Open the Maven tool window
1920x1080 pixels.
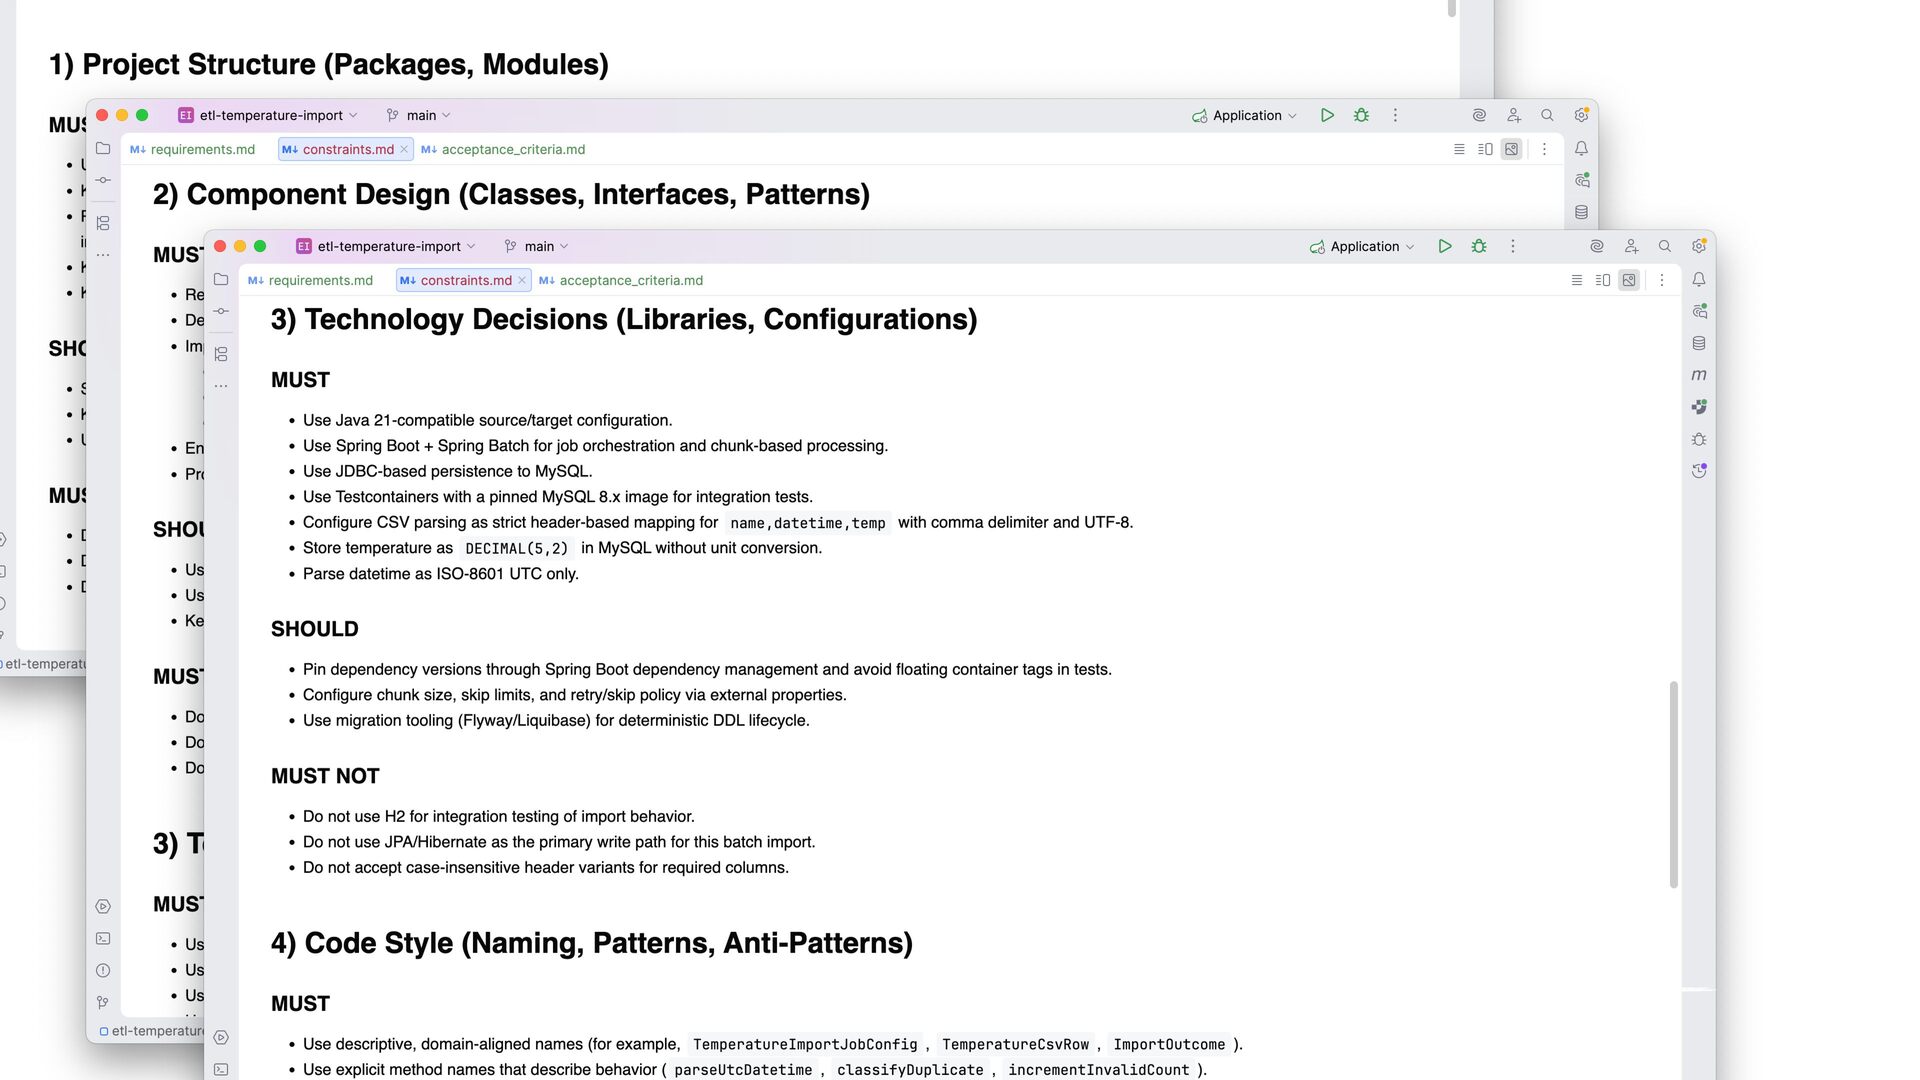1699,375
